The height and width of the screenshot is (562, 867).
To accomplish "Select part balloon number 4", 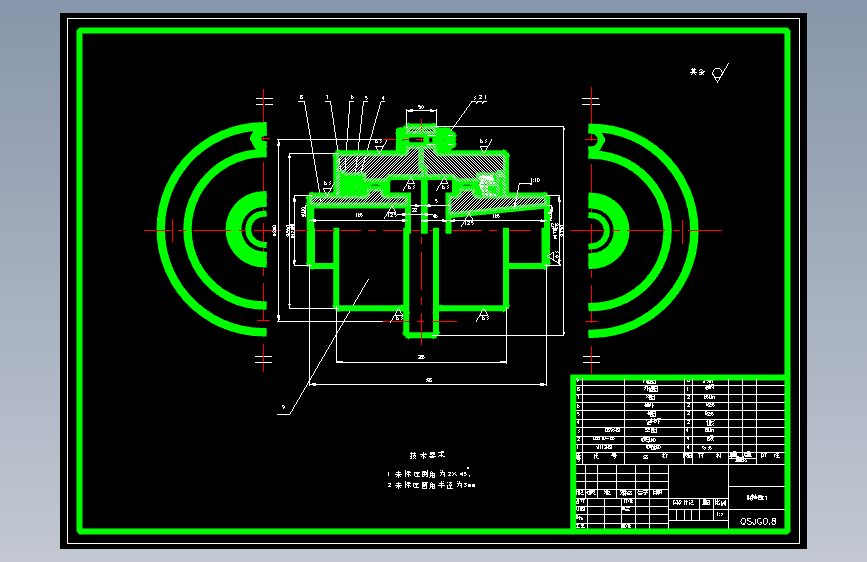I will [x=383, y=98].
